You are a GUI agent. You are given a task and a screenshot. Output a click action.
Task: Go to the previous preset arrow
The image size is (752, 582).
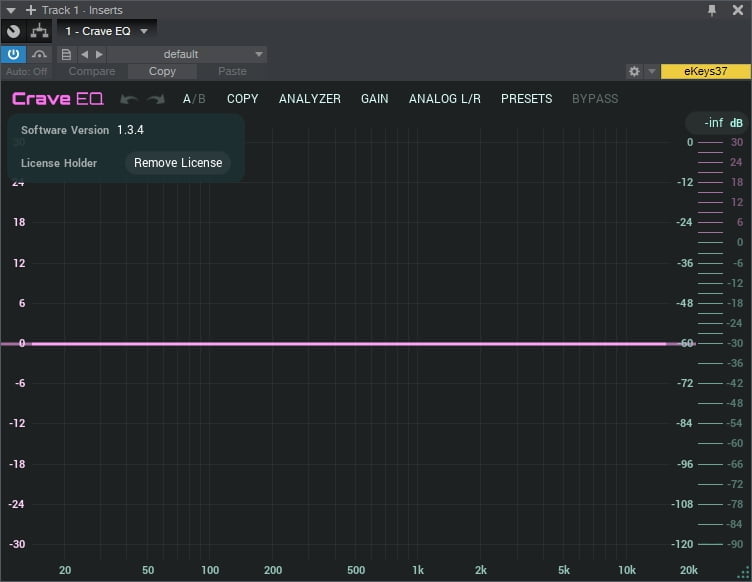pyautogui.click(x=84, y=54)
